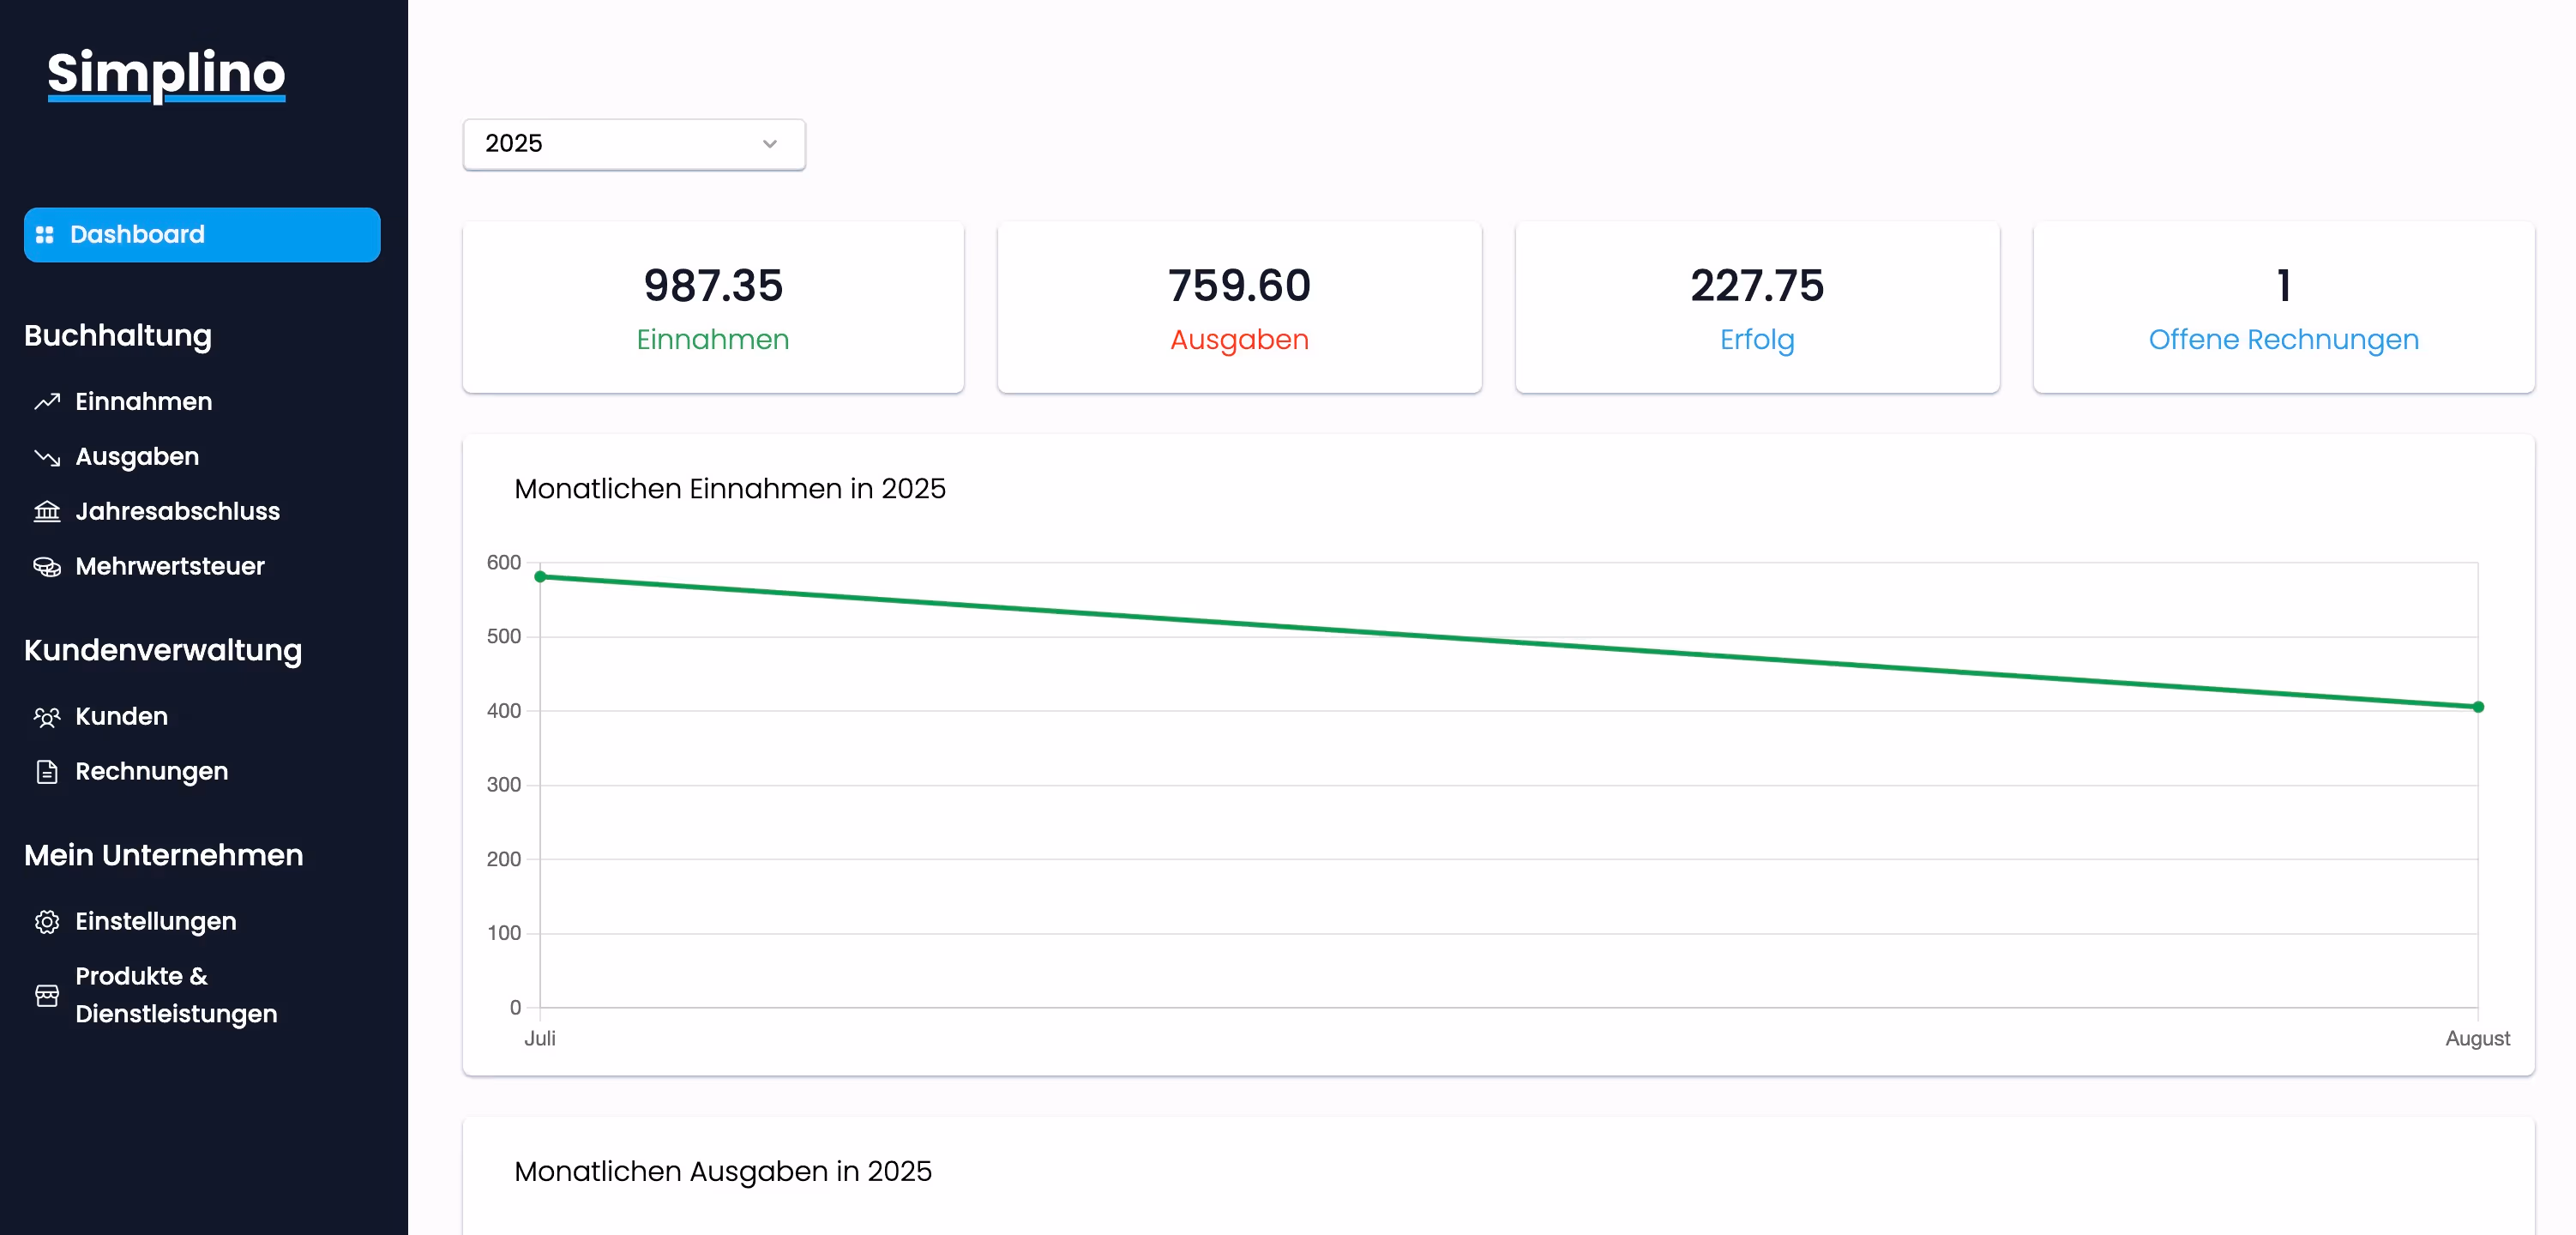Click the Einstellungen gear icon

(x=47, y=921)
